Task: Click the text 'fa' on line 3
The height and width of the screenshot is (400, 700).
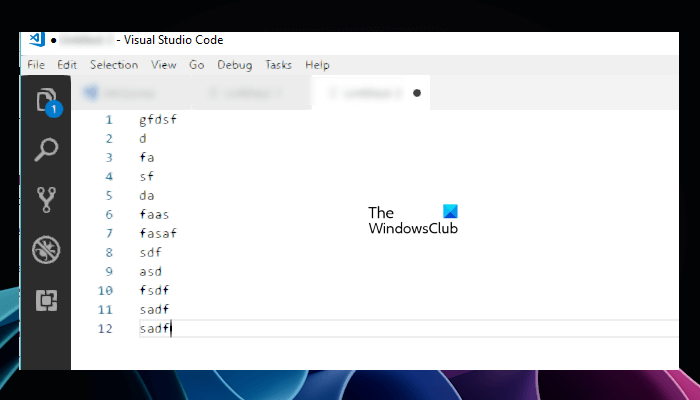Action: point(147,158)
